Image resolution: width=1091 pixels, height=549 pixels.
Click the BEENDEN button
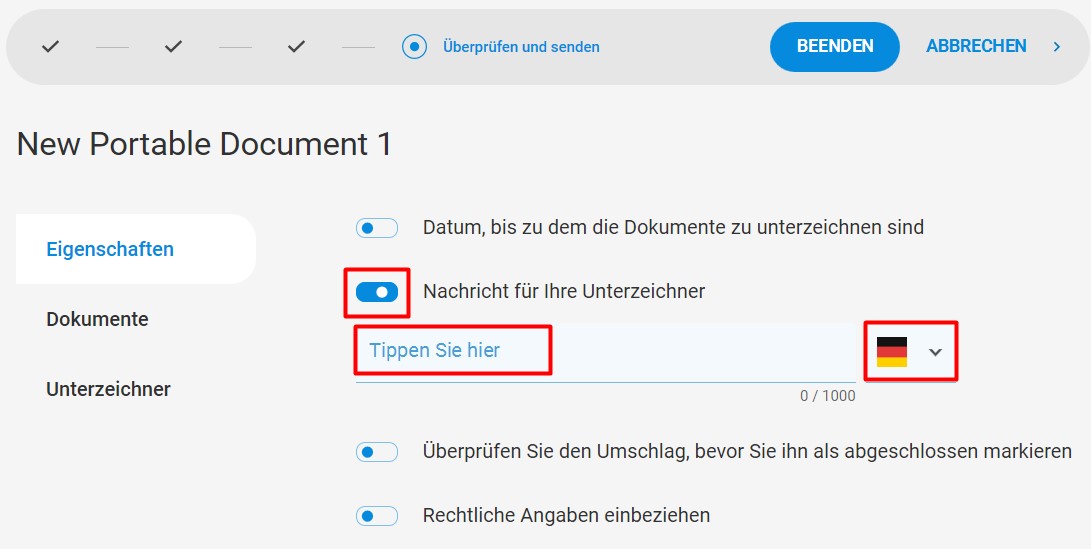(x=834, y=47)
